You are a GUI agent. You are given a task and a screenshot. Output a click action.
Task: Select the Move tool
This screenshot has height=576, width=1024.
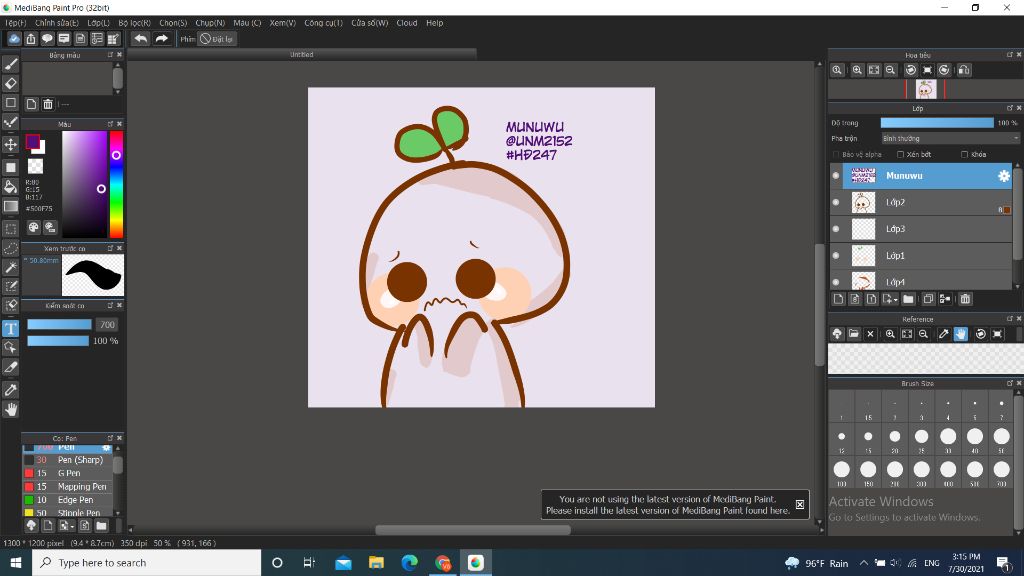10,144
